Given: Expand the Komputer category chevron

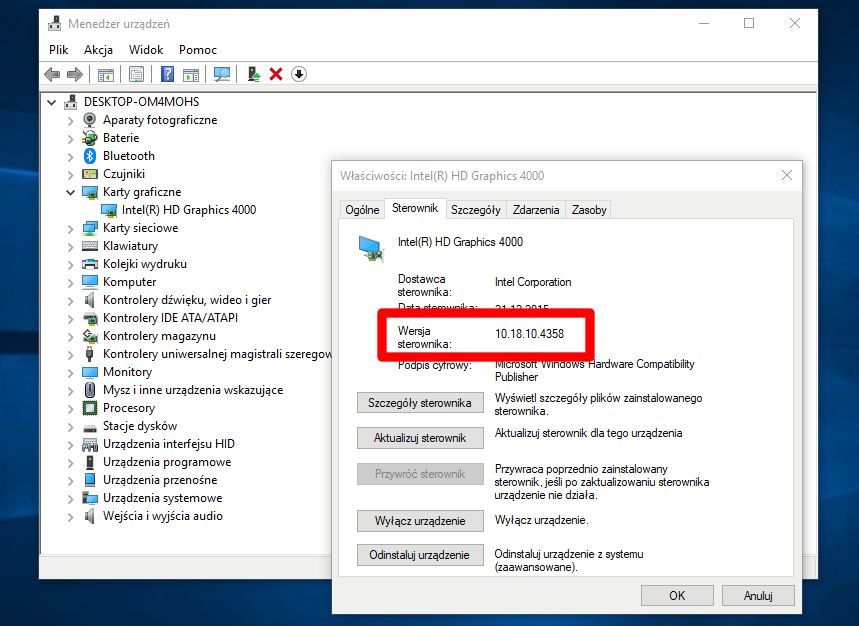Looking at the screenshot, I should 70,283.
